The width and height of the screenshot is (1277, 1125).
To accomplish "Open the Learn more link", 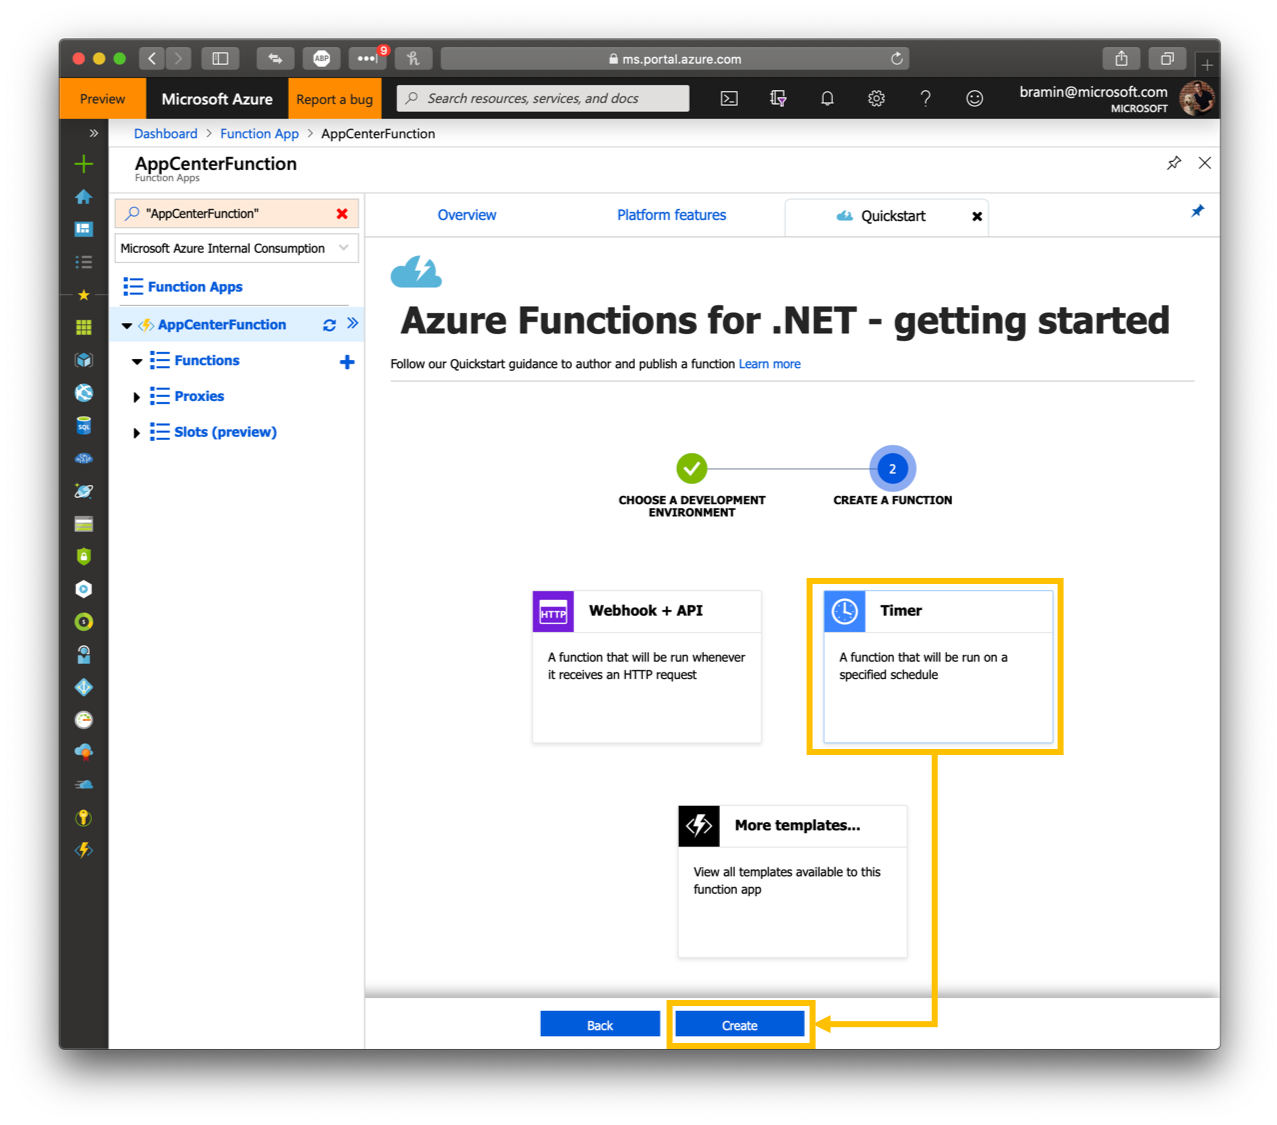I will point(769,364).
